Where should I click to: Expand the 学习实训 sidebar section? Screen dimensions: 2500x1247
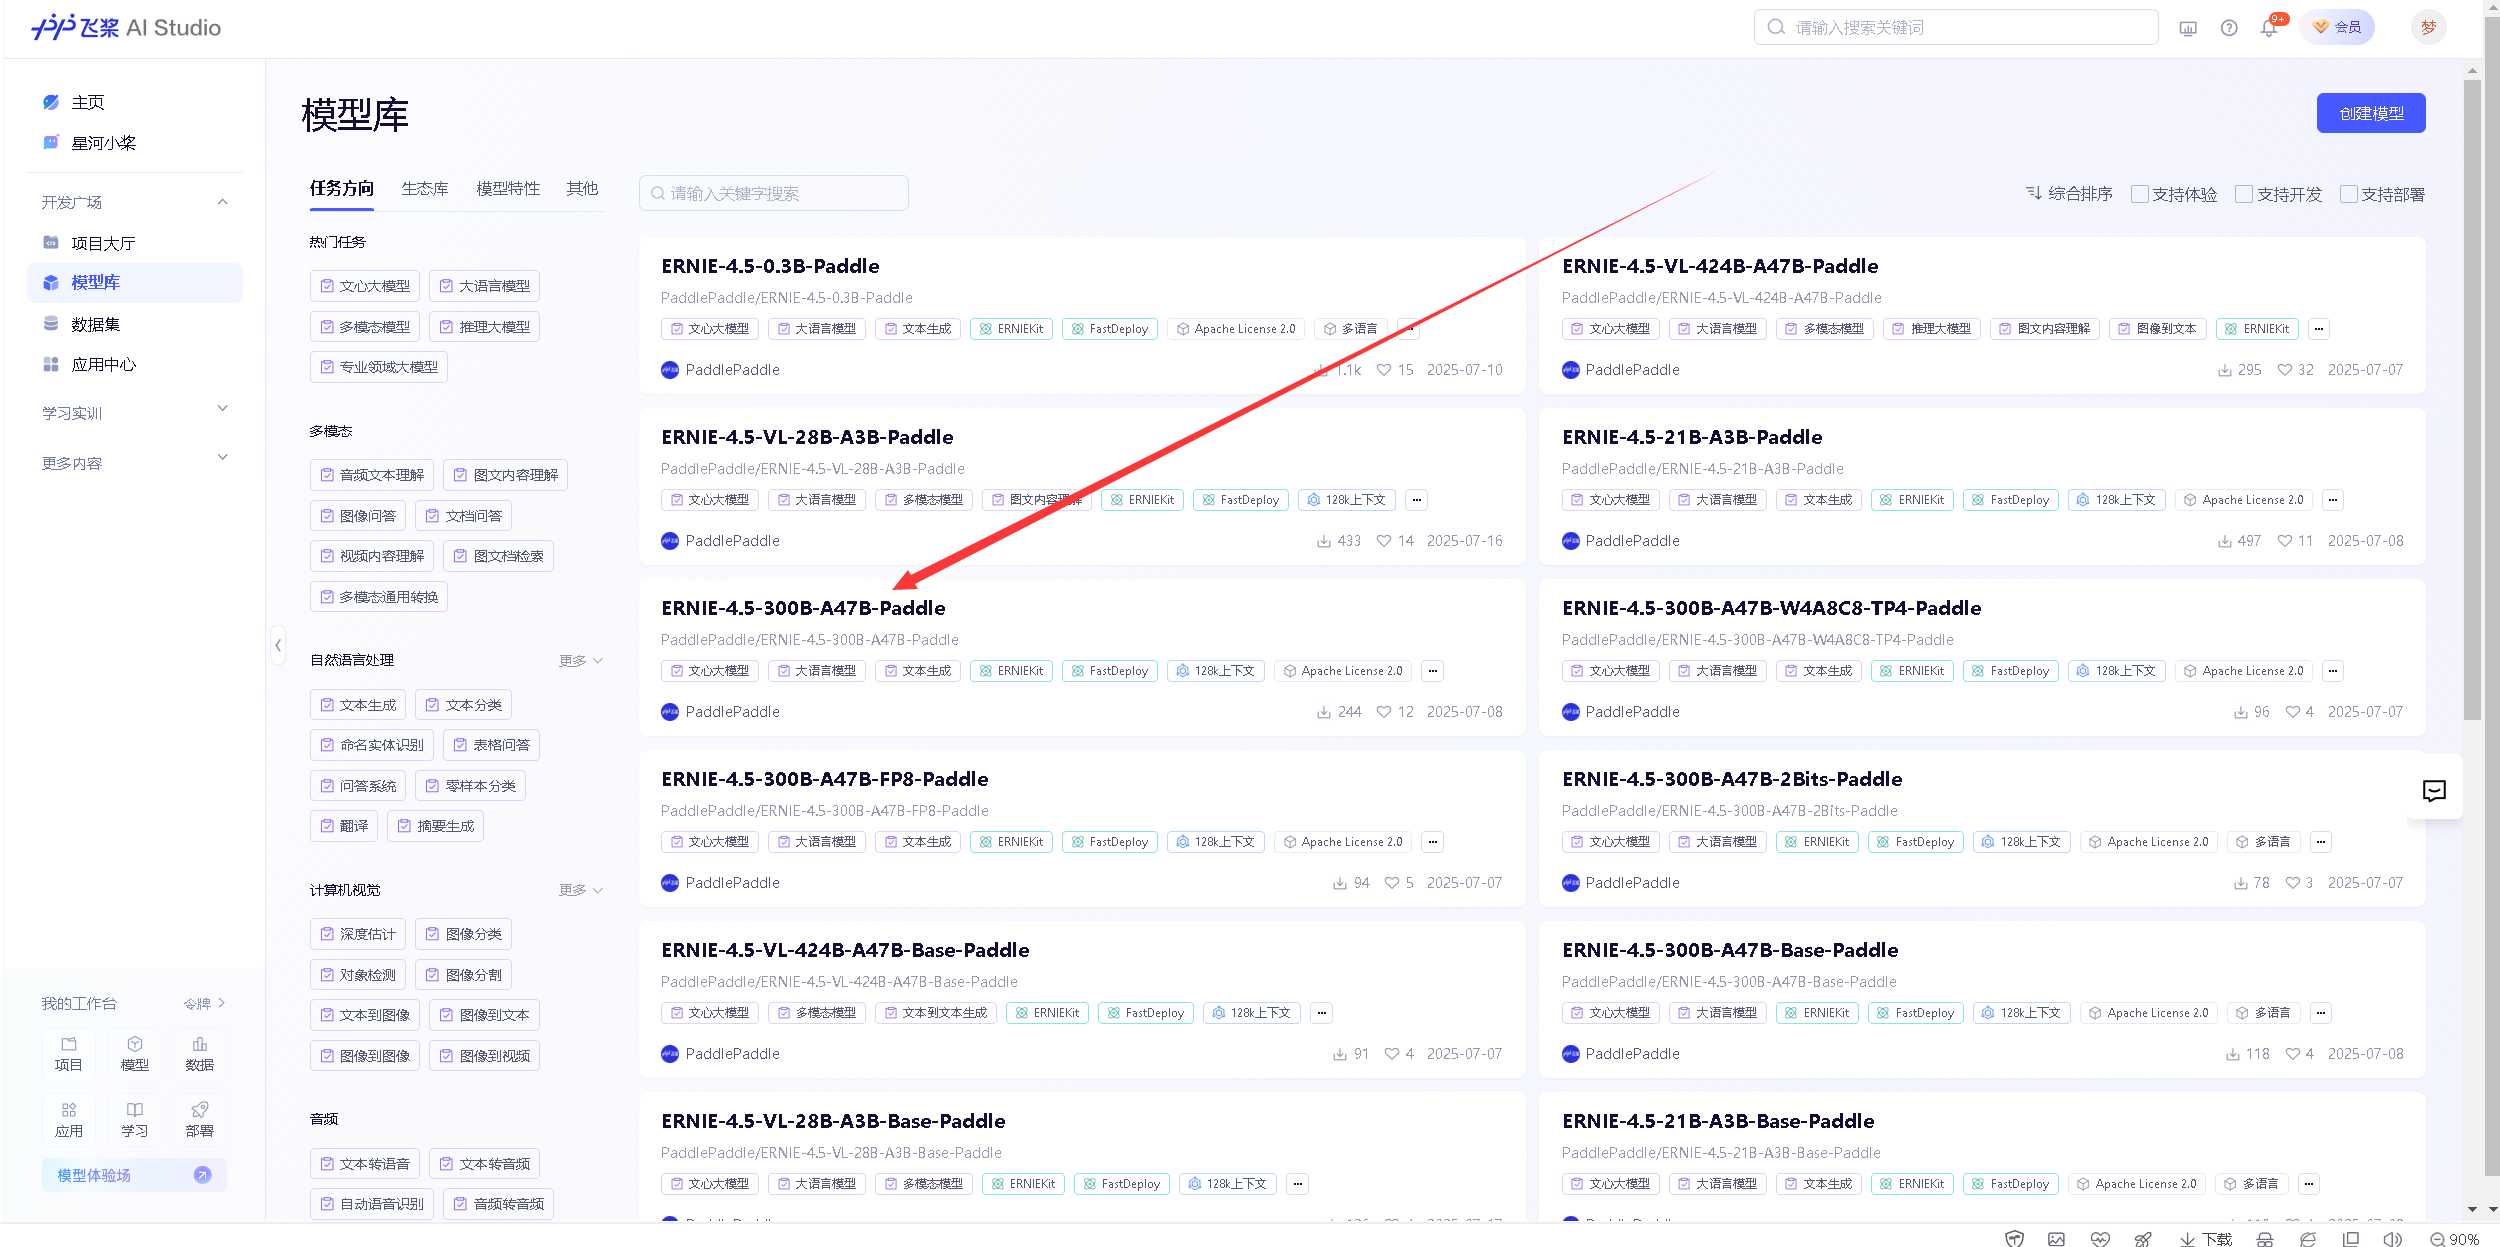click(x=222, y=408)
